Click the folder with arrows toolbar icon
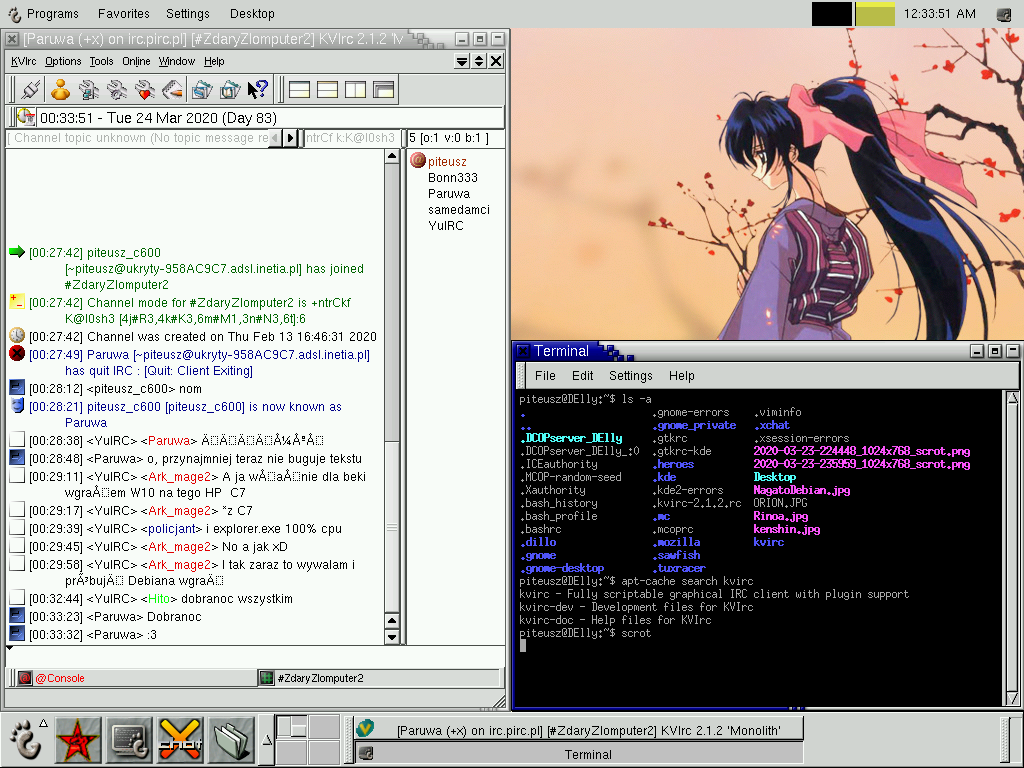This screenshot has width=1024, height=768. click(x=202, y=89)
